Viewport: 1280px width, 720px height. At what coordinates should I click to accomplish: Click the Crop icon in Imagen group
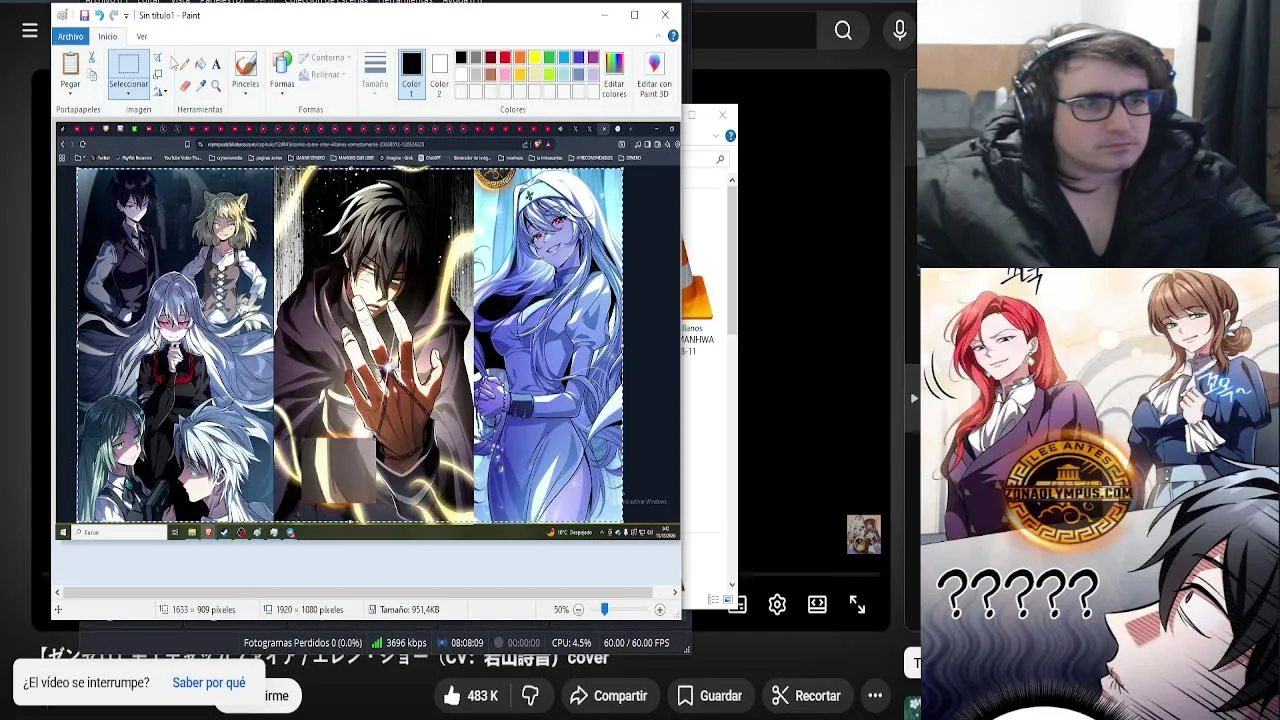158,58
